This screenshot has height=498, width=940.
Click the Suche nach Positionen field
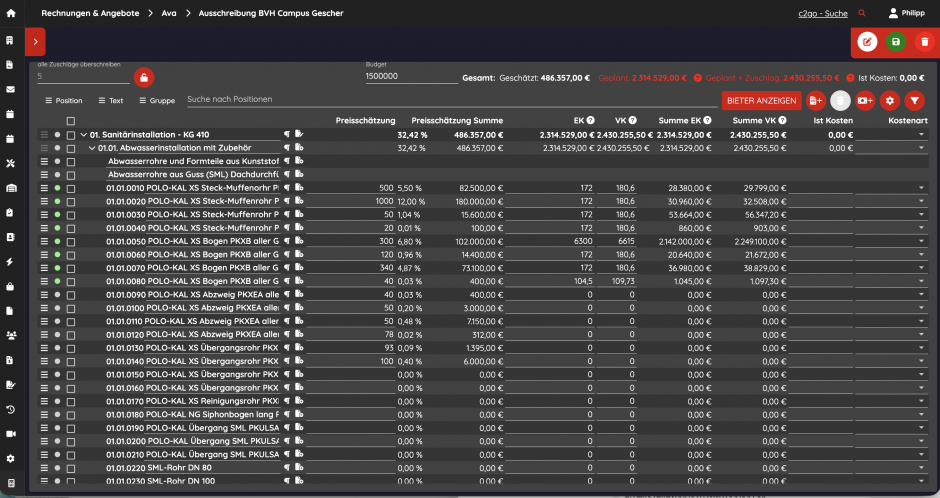[451, 100]
